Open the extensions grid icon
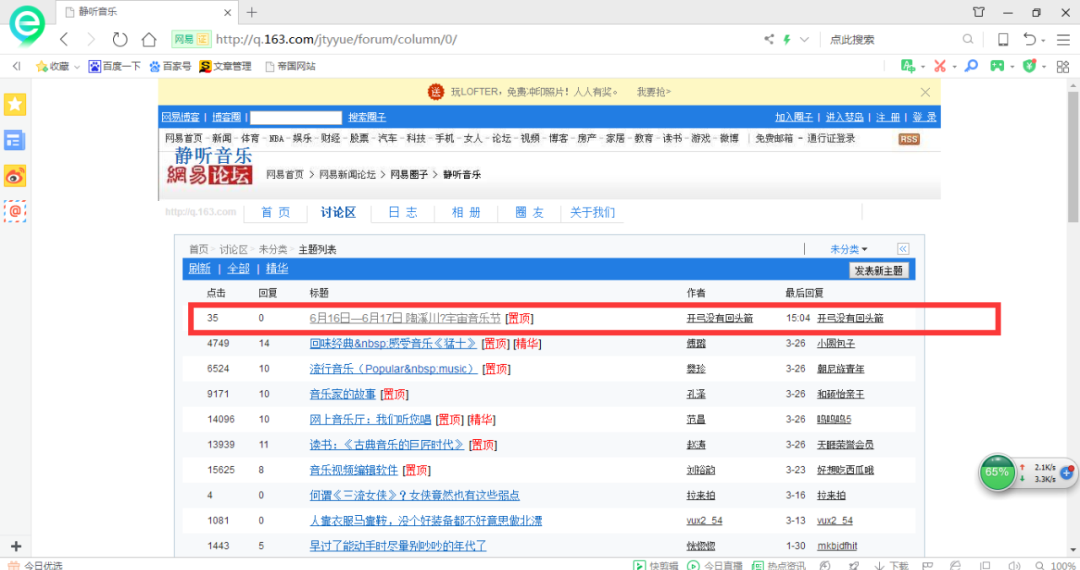The width and height of the screenshot is (1080, 570). (x=1063, y=66)
